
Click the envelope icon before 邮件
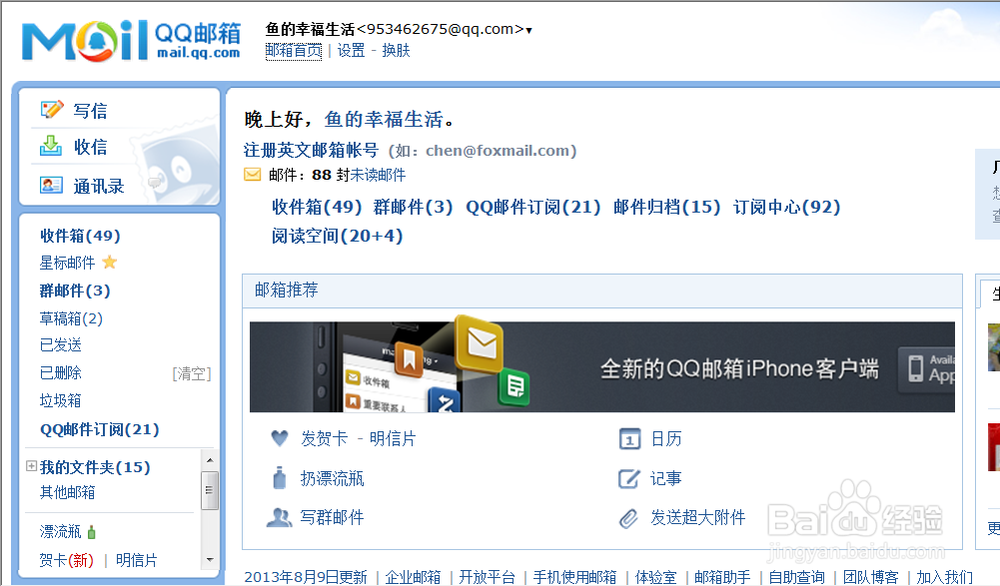click(x=253, y=175)
